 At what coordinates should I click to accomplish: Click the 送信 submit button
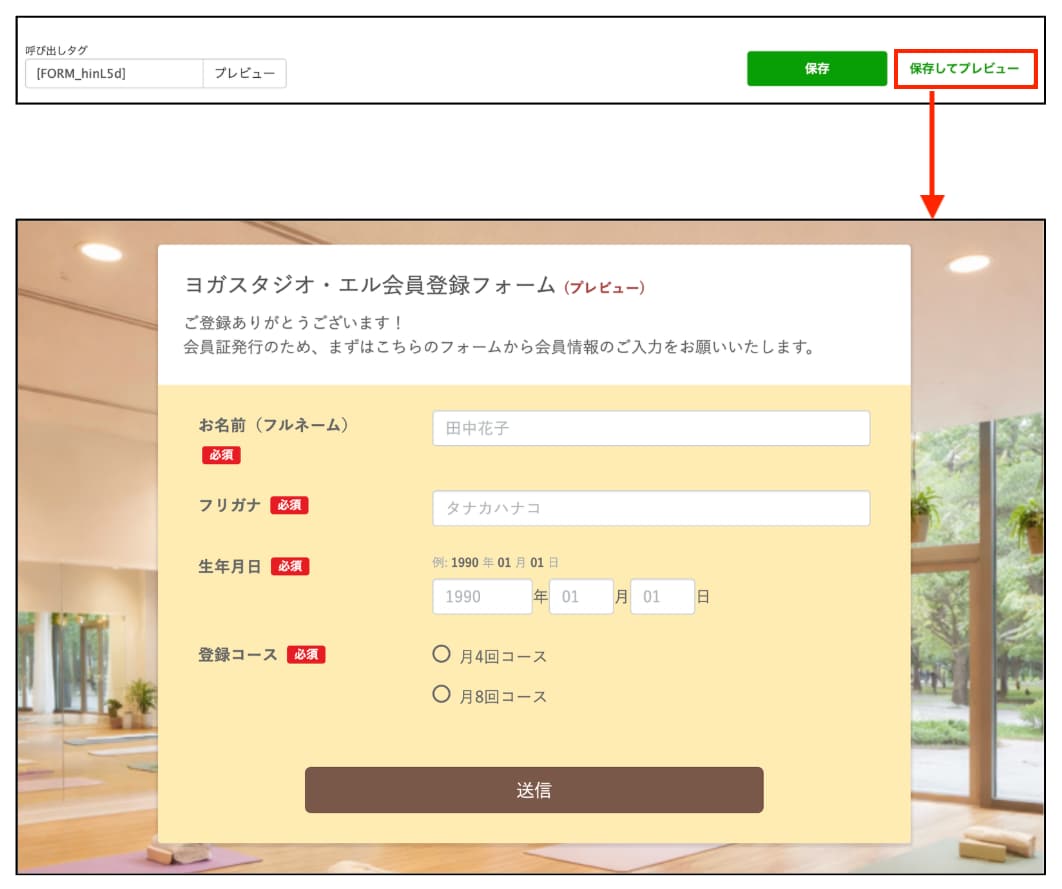(x=533, y=790)
